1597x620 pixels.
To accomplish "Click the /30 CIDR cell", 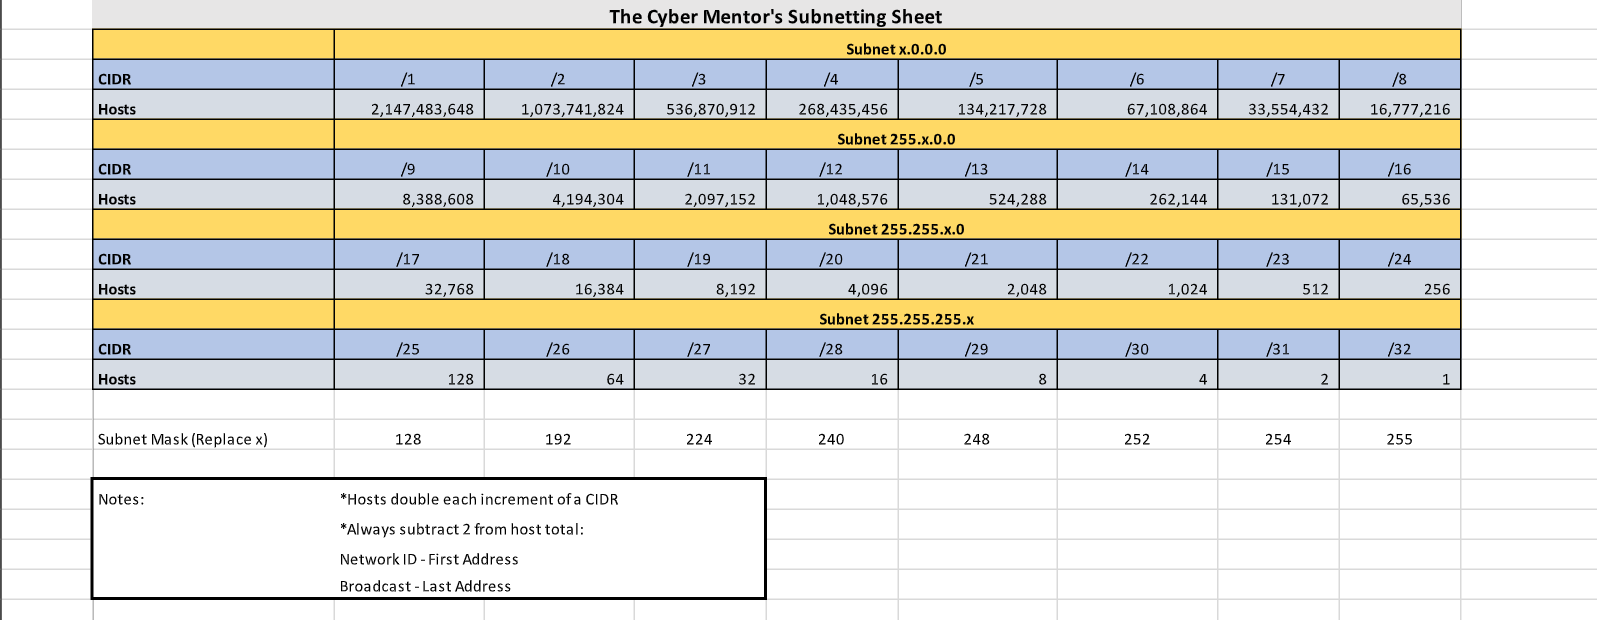I will [1137, 349].
